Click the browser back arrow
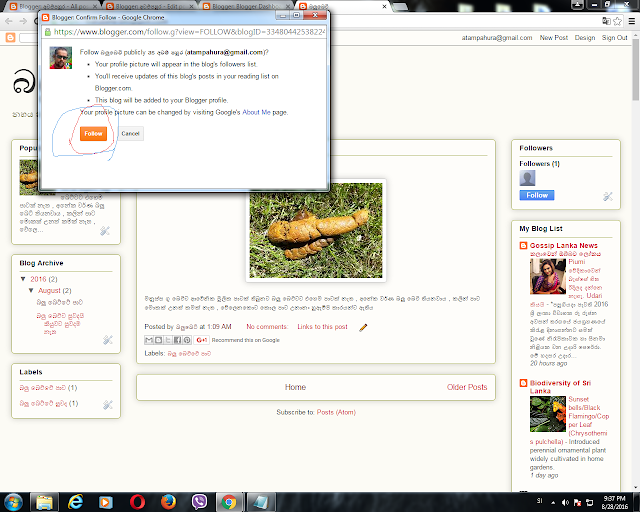The height and width of the screenshot is (512, 640). [9, 21]
